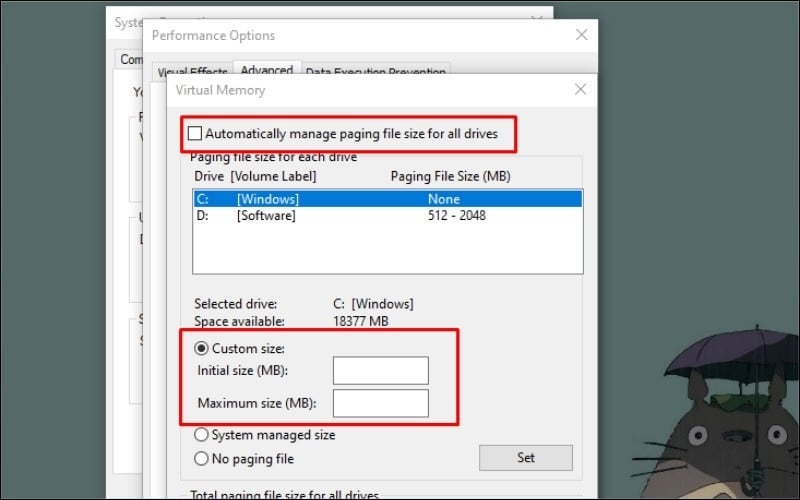
Task: Click the Initial size (MB) input field
Action: [x=380, y=371]
